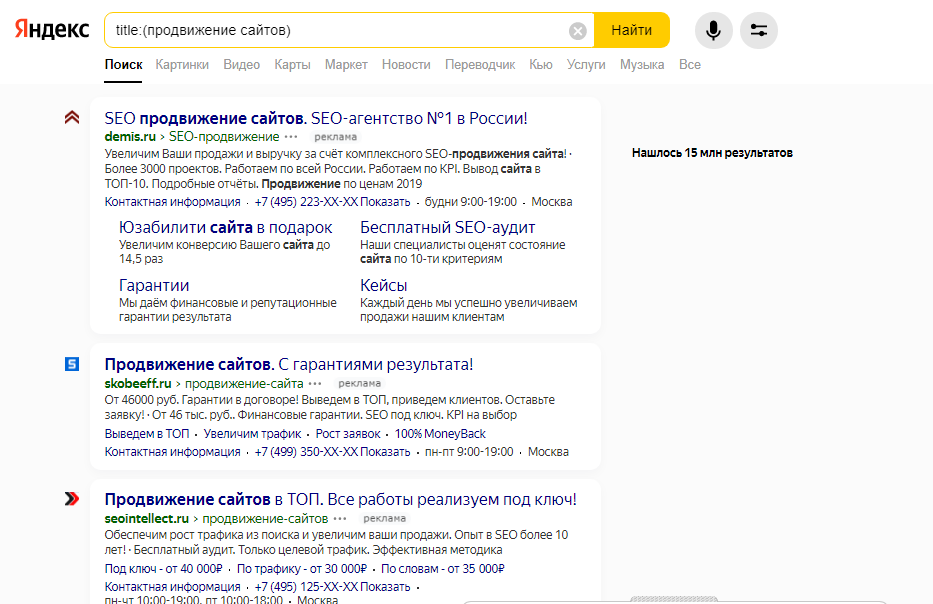Open the Кью tab
Viewport: 933px width, 604px height.
click(x=541, y=65)
